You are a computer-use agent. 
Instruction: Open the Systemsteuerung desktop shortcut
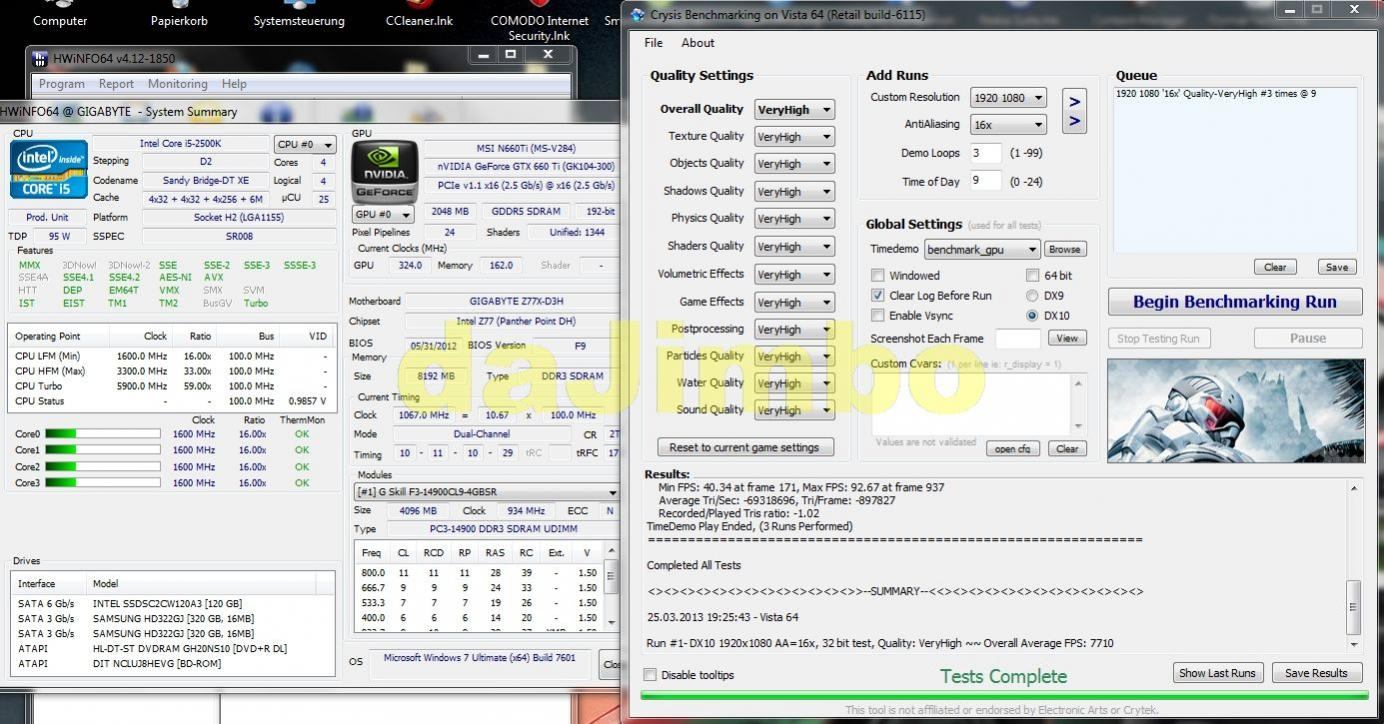coord(299,14)
